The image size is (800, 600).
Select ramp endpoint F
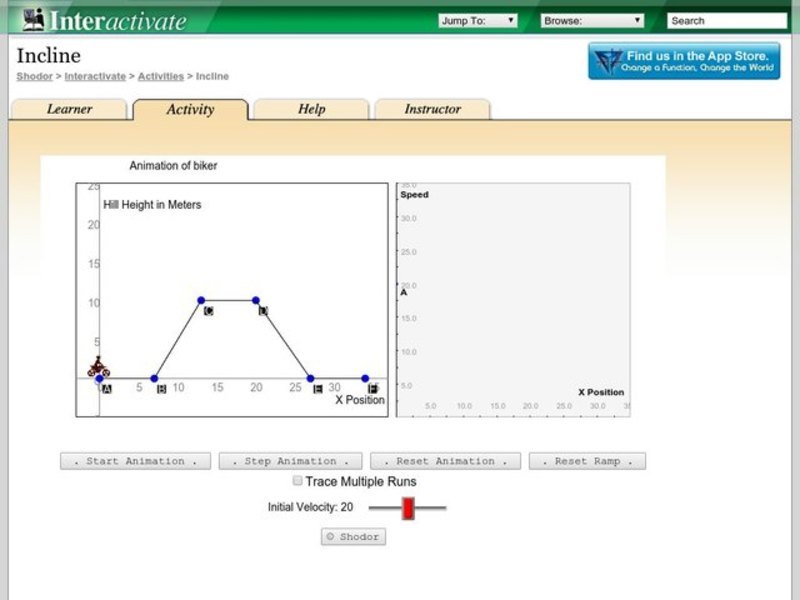366,377
